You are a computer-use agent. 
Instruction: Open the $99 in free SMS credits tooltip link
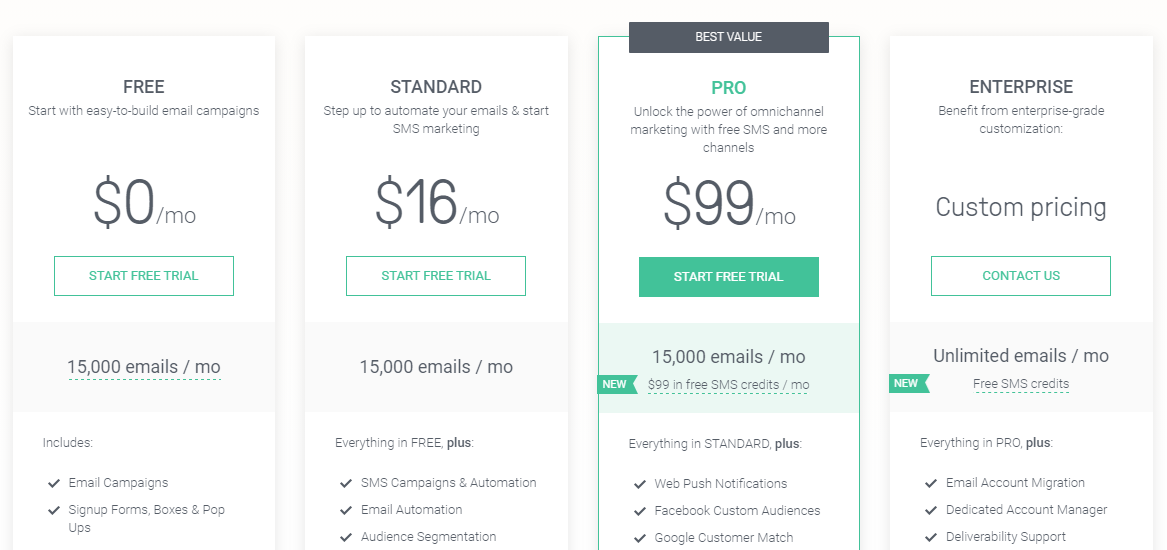tap(728, 385)
